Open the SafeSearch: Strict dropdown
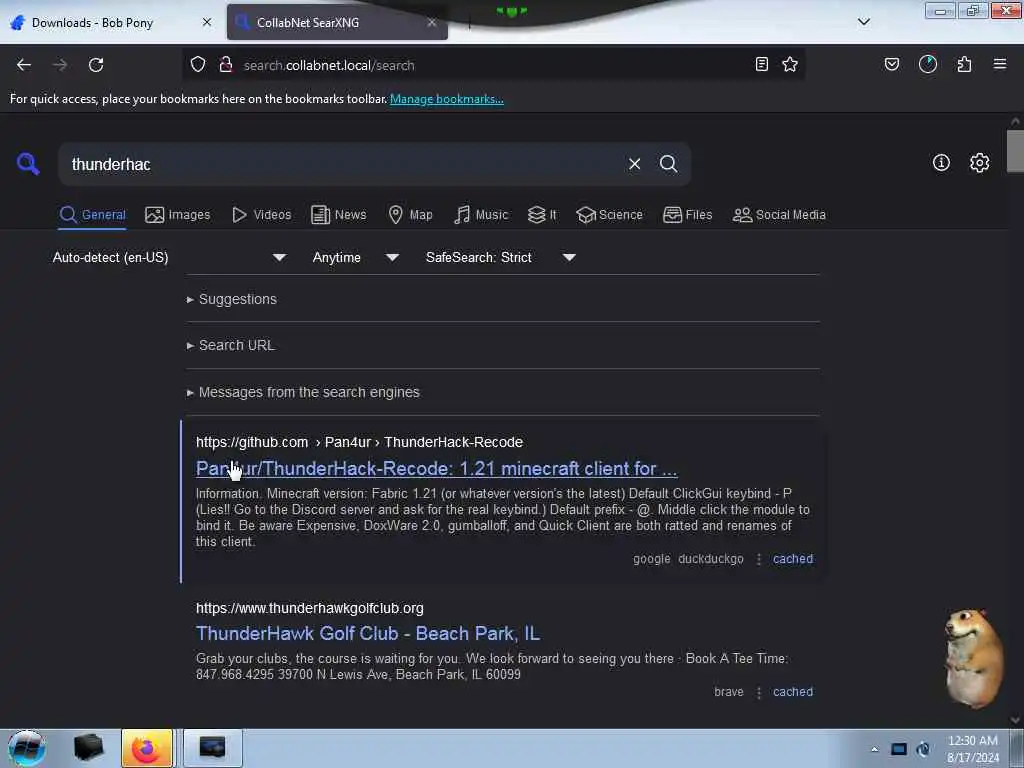Screen dimensions: 1024x768 (x=501, y=257)
